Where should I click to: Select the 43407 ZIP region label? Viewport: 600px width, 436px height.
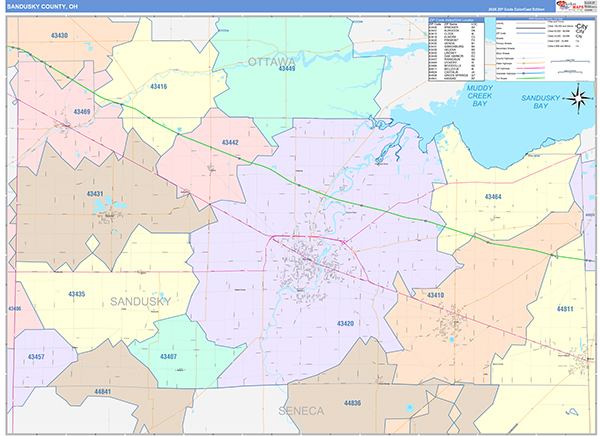pos(168,357)
